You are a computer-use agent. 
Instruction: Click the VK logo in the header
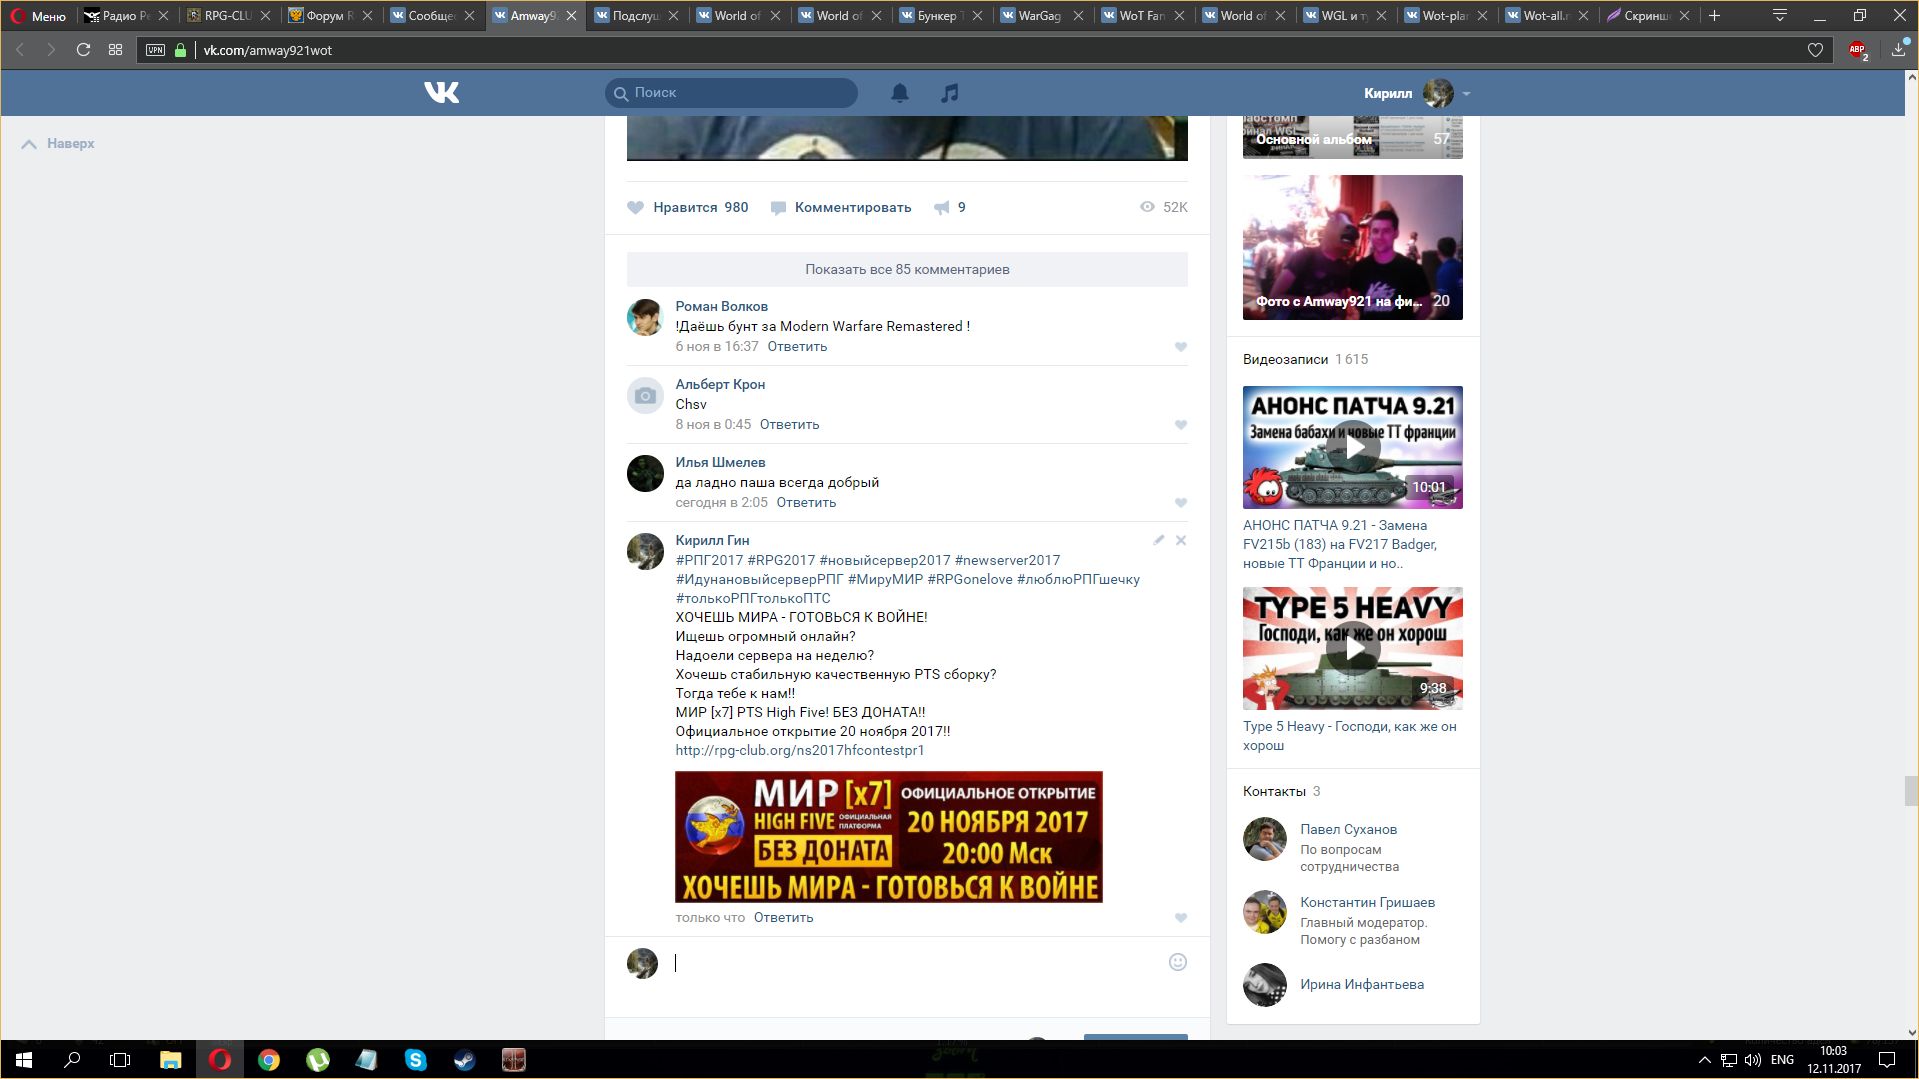(441, 93)
